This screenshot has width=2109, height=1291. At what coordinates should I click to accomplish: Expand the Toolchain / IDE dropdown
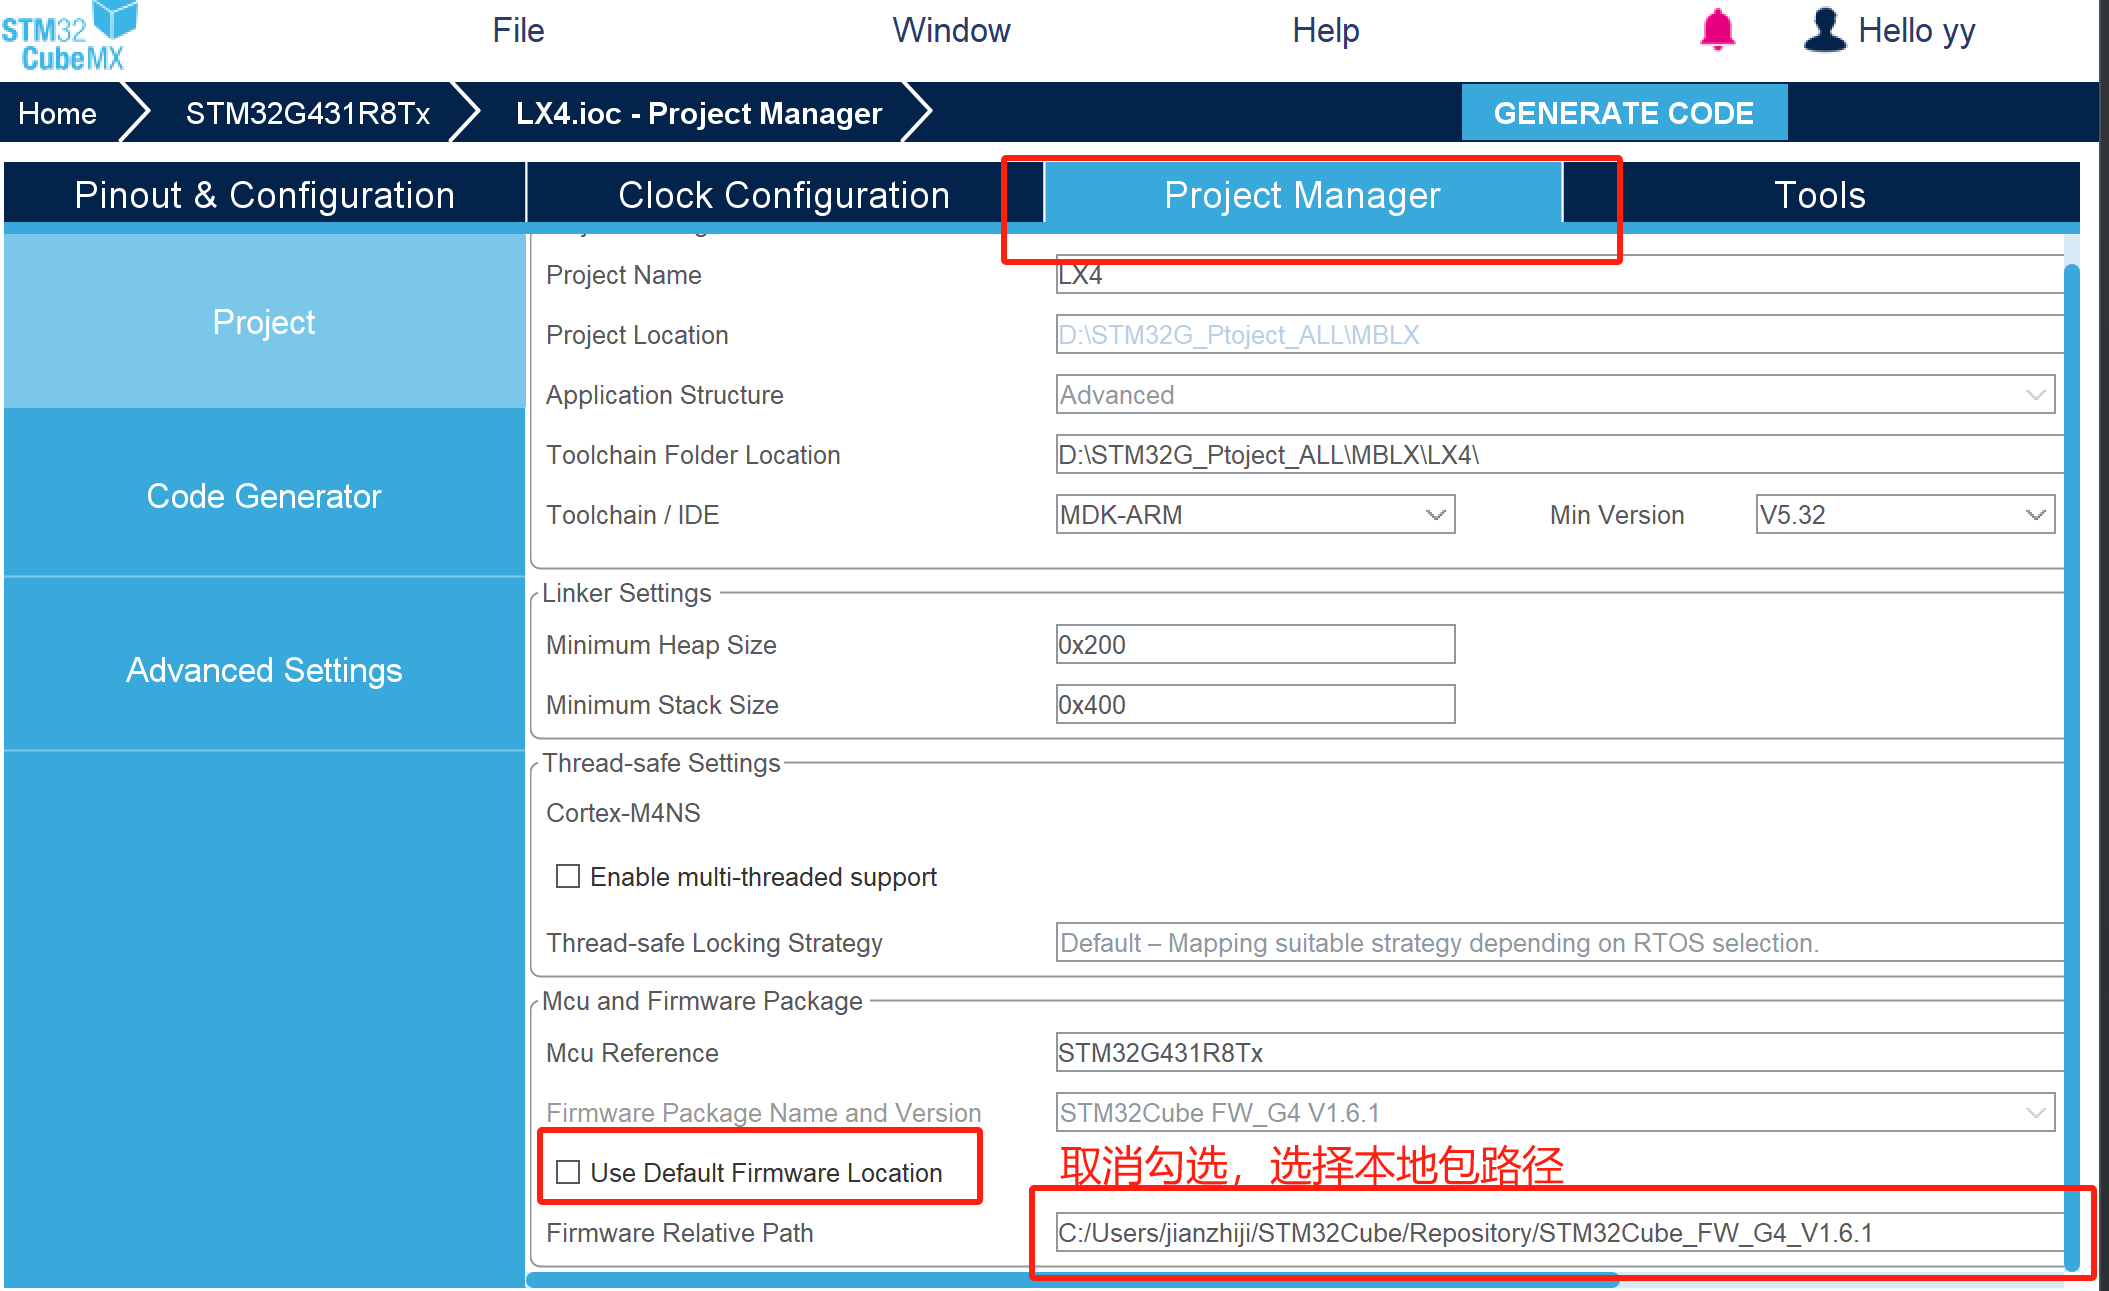1435,515
